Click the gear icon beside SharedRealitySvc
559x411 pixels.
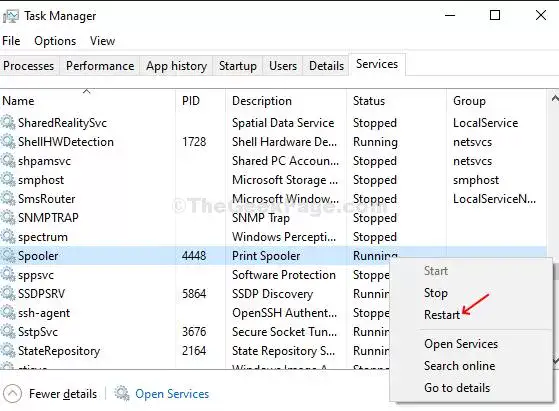(8, 123)
